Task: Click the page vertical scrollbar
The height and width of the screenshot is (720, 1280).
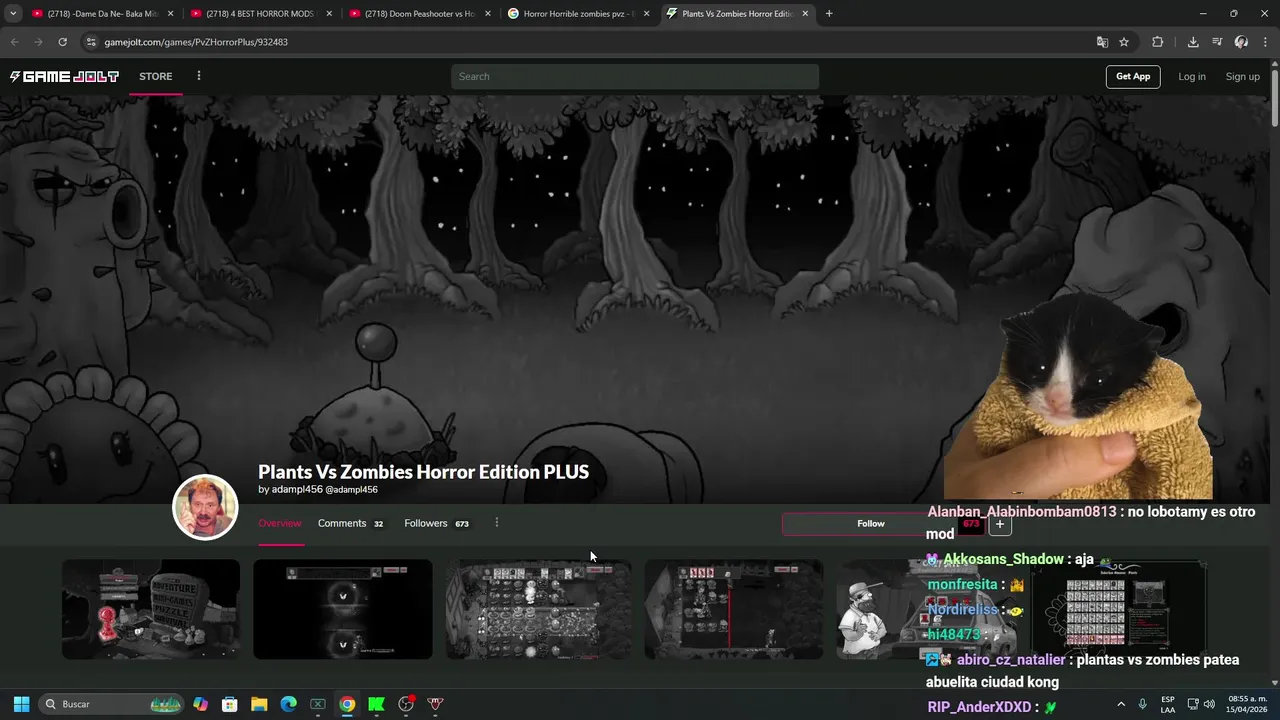Action: pos(1275,100)
